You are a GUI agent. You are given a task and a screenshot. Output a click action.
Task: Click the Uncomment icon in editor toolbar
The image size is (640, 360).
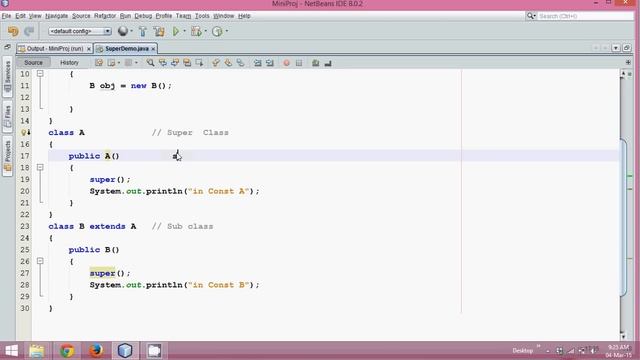click(x=328, y=63)
